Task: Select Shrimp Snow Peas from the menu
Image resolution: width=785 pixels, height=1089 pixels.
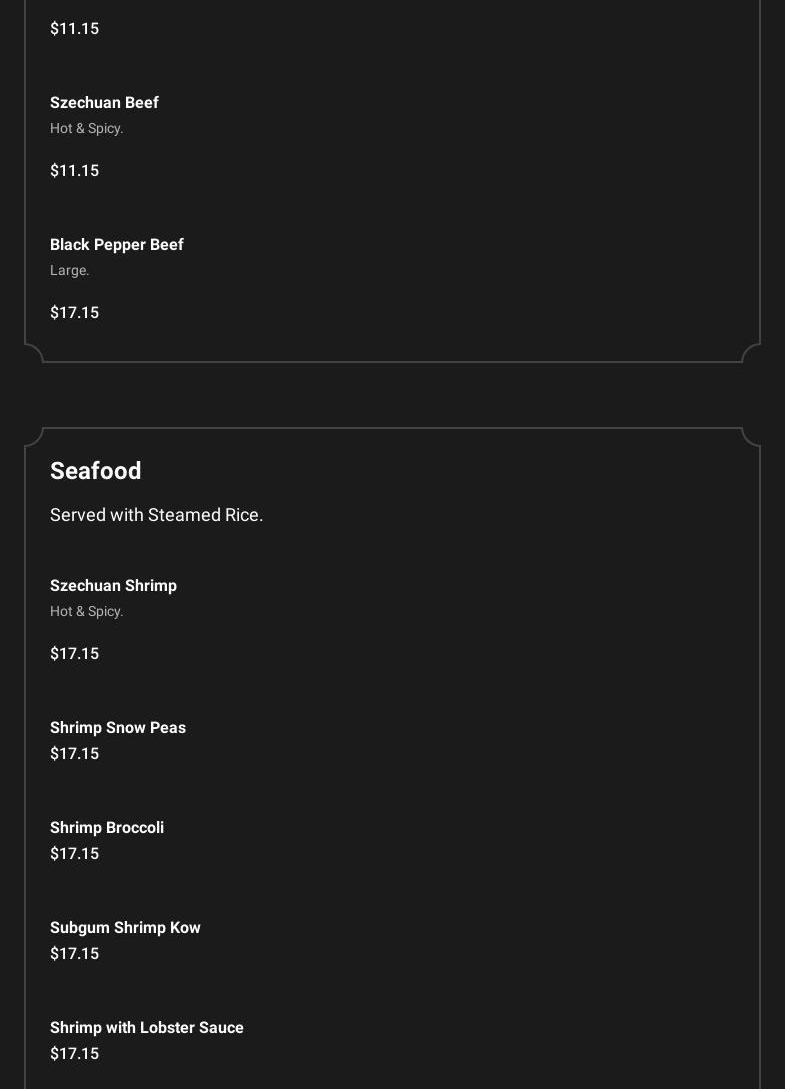Action: click(x=117, y=727)
